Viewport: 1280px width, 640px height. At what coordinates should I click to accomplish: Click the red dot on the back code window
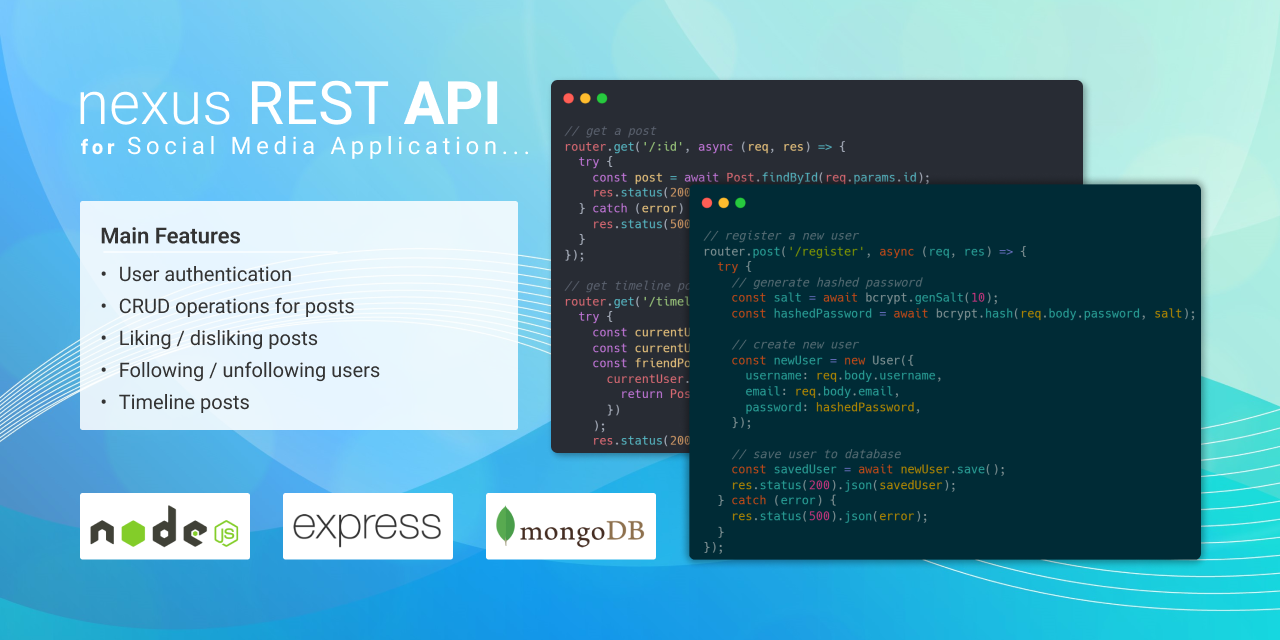[x=569, y=98]
